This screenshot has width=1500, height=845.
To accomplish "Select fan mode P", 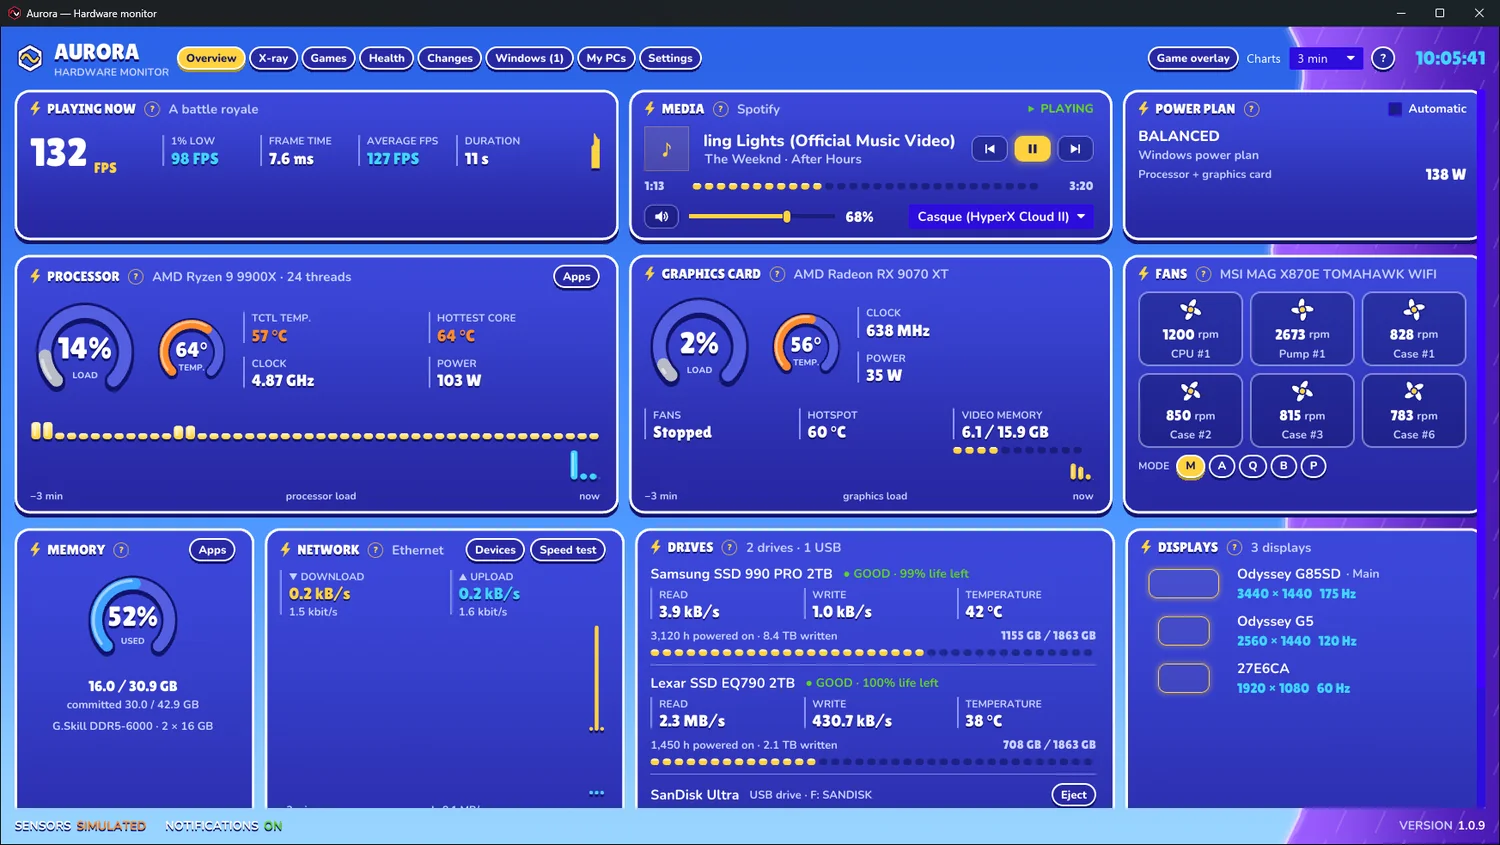I will 1314,466.
